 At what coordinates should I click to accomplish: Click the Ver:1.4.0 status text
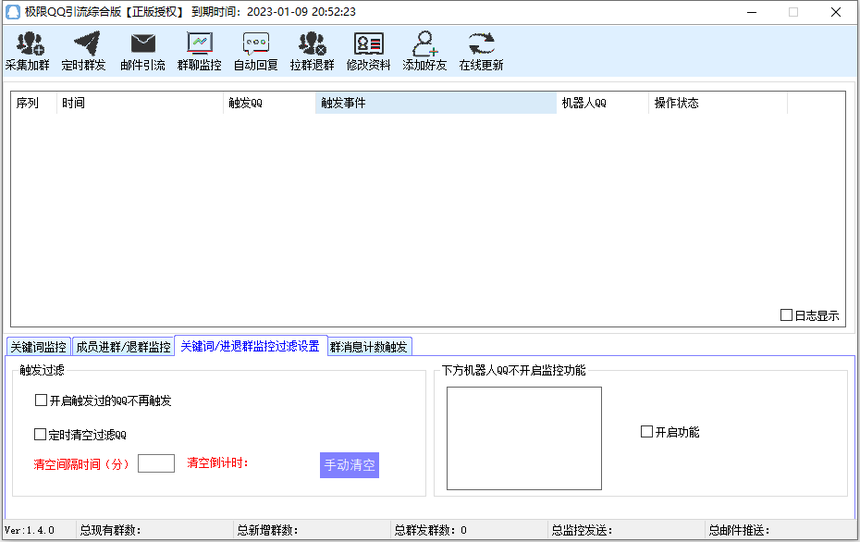30,530
